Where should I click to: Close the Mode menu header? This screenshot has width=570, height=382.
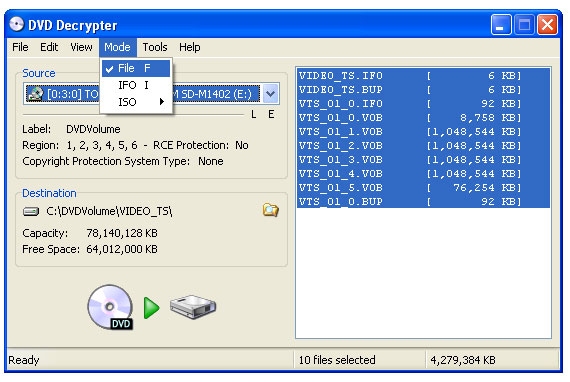(117, 47)
